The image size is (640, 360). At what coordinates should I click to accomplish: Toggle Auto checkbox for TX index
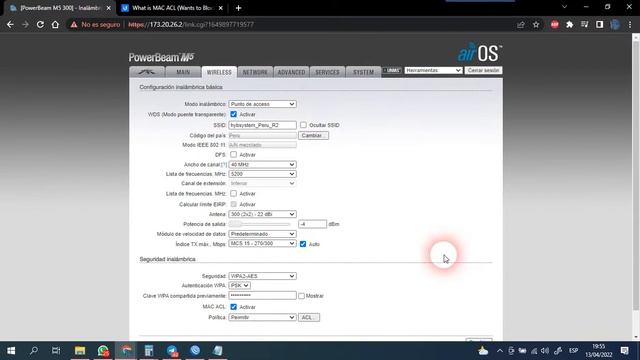pyautogui.click(x=303, y=244)
